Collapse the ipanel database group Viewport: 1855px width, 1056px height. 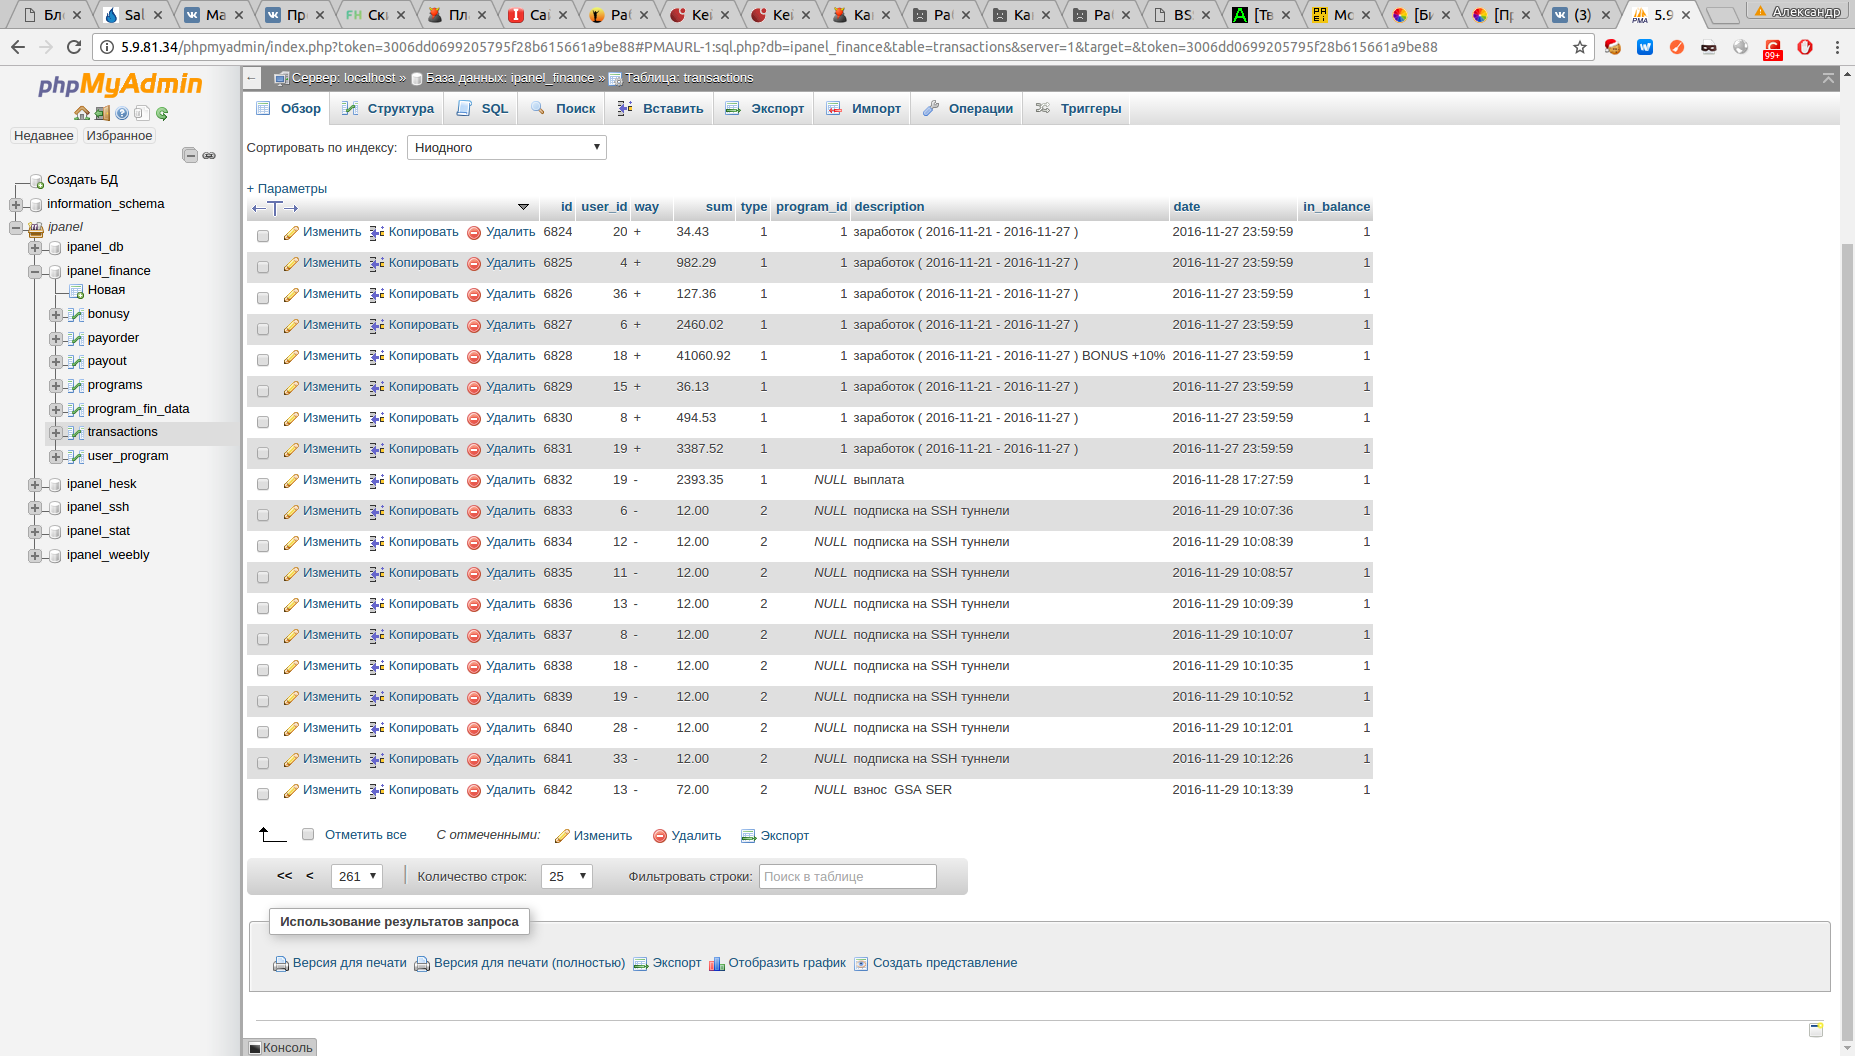[16, 228]
